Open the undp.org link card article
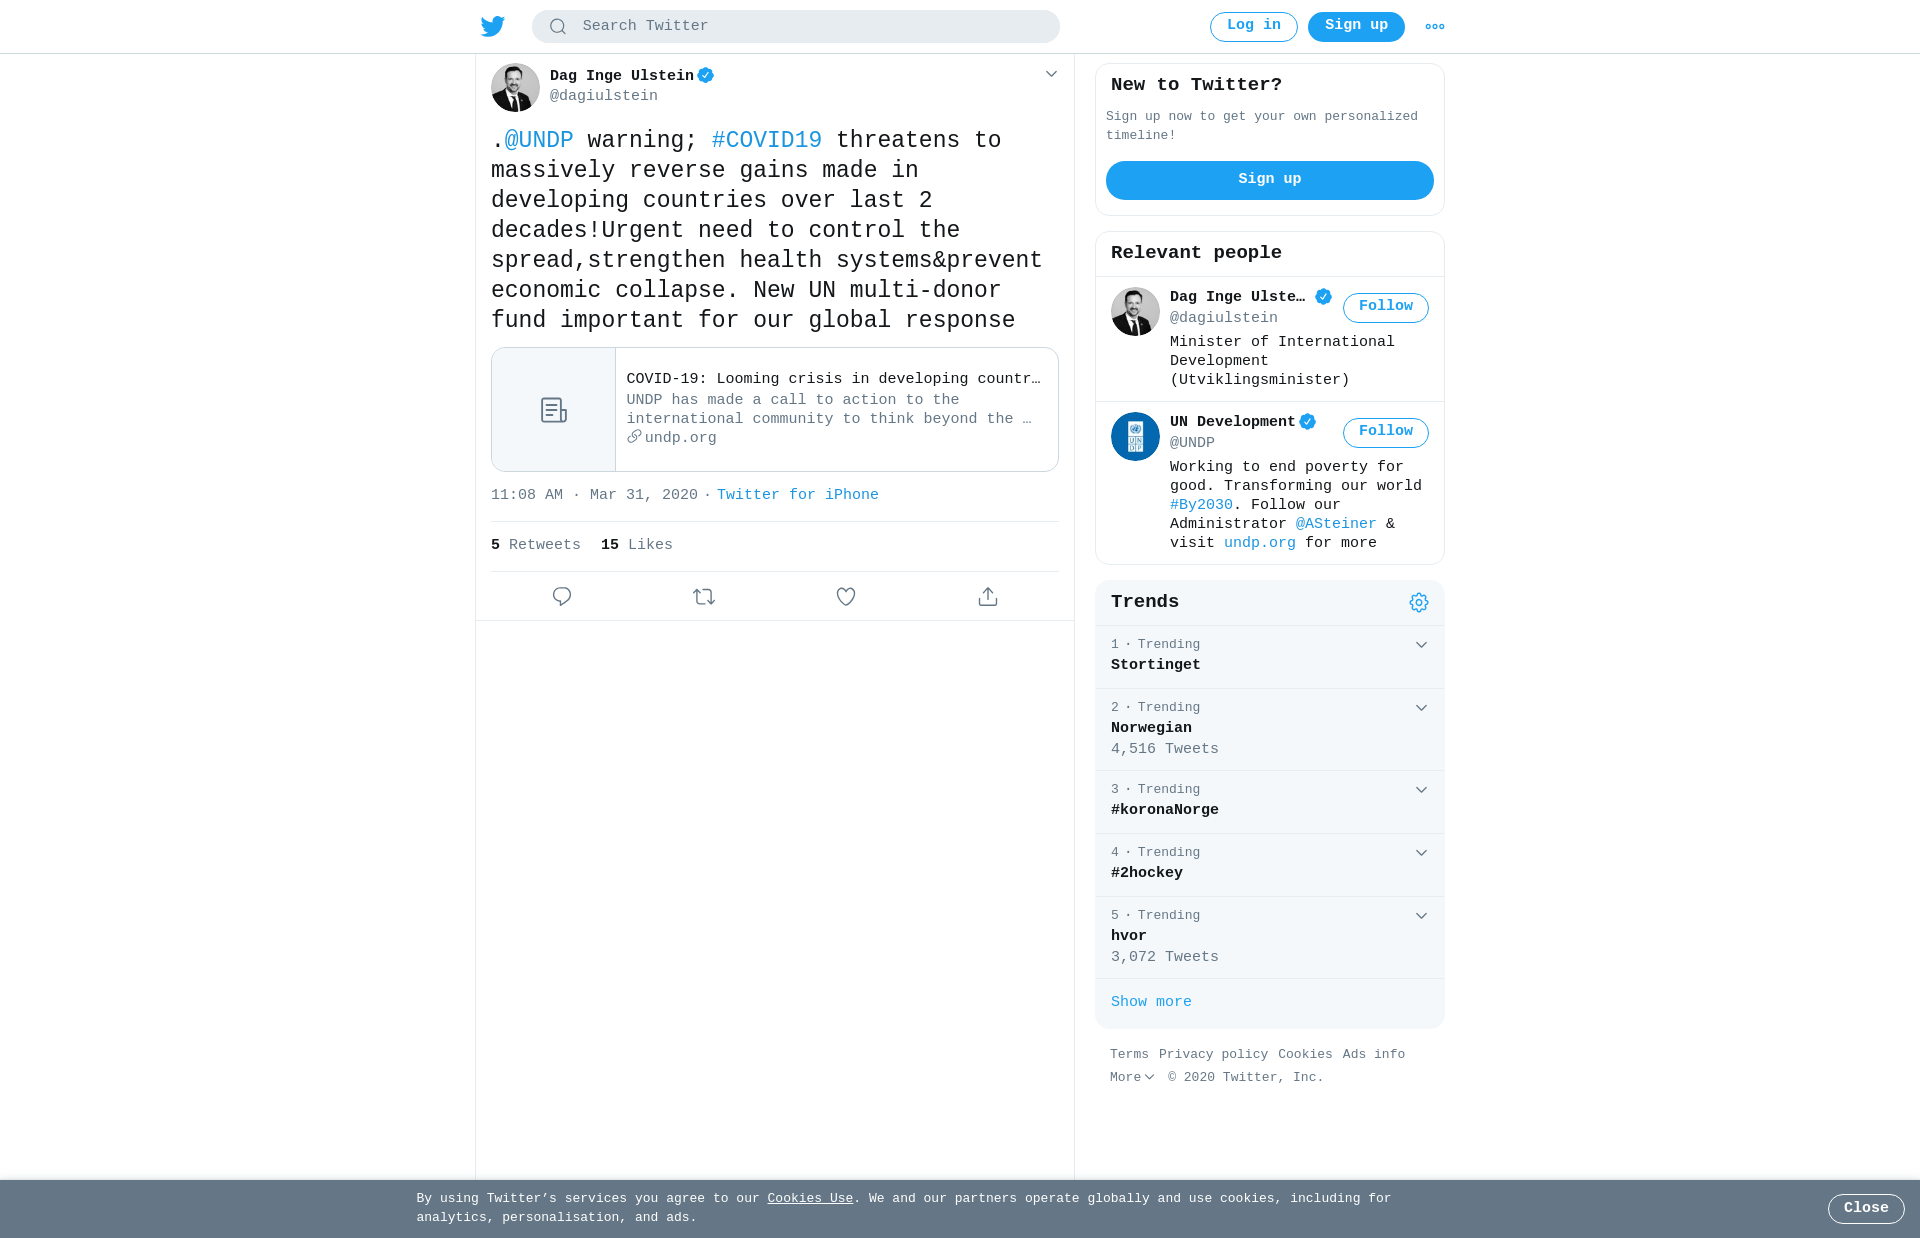 pos(775,409)
